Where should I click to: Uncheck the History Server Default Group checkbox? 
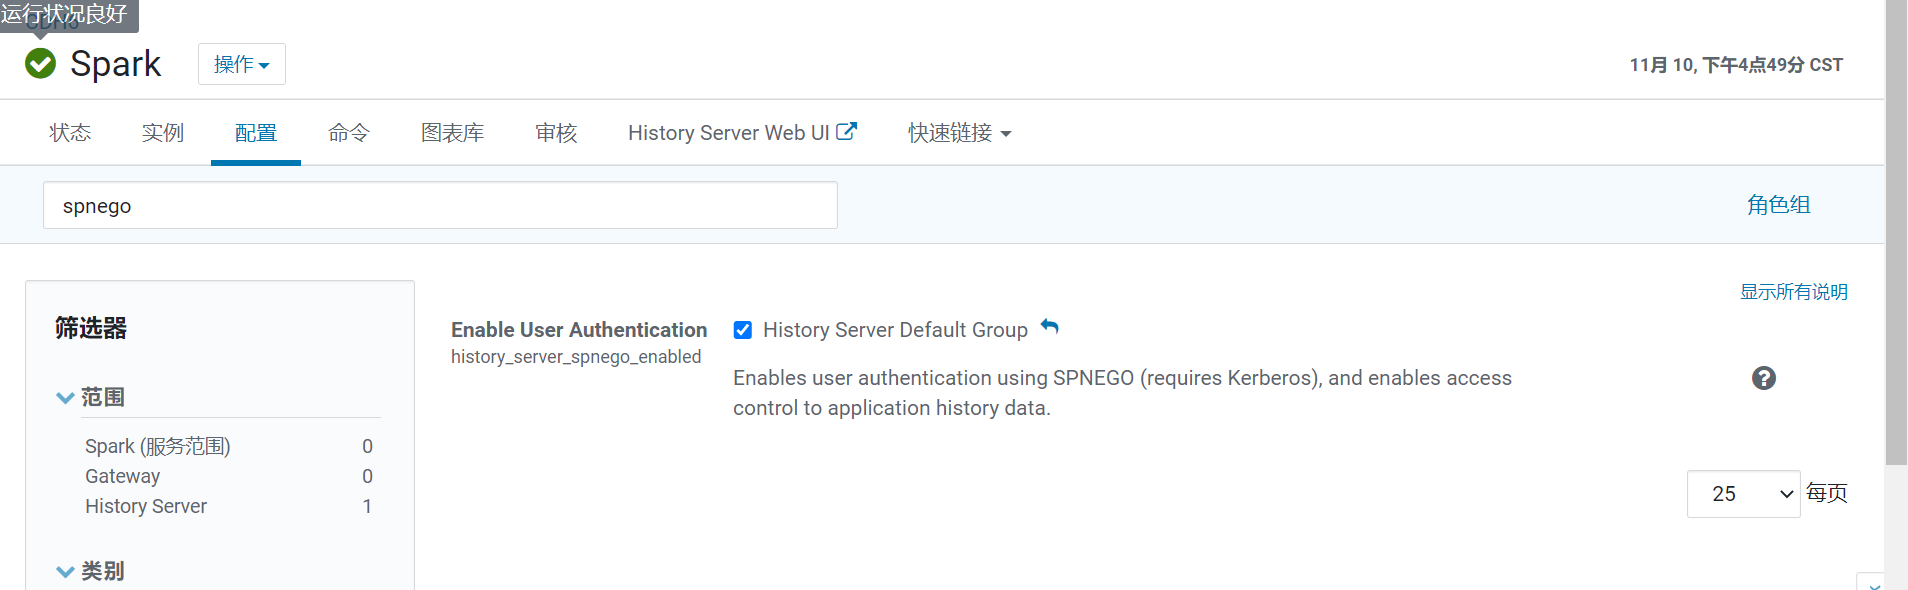(743, 330)
